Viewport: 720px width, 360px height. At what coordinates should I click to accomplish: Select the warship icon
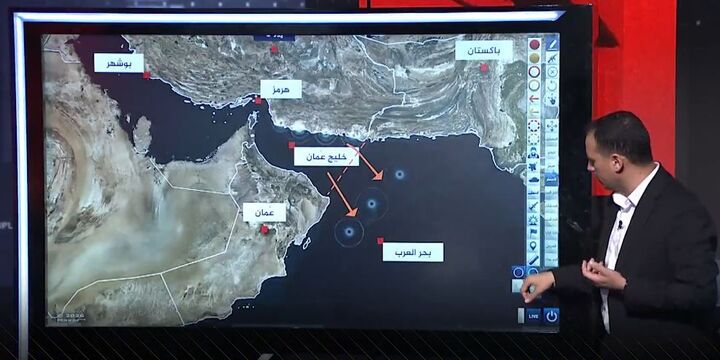click(x=534, y=192)
